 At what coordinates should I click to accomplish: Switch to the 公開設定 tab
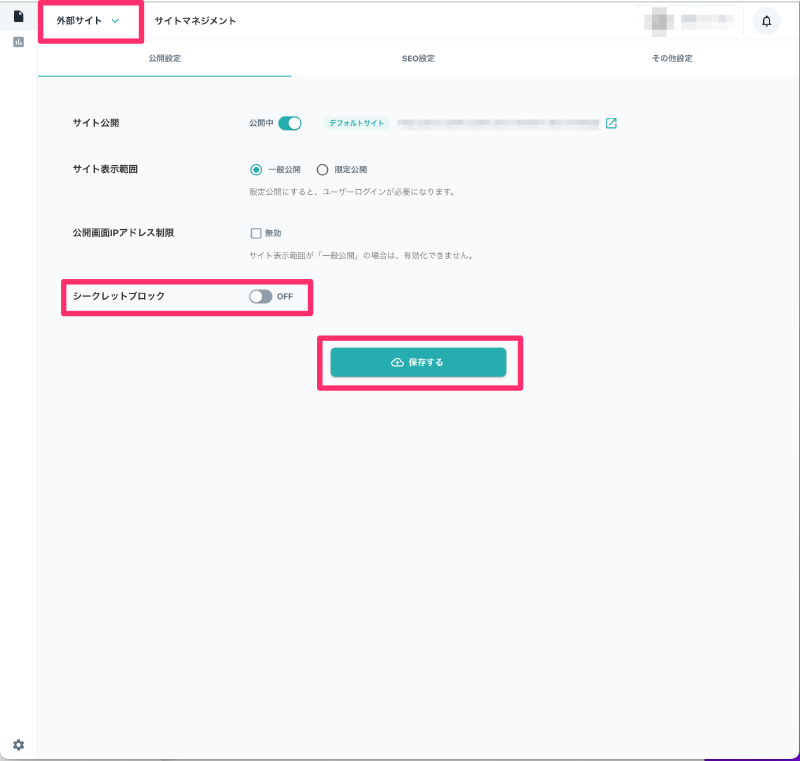[x=164, y=58]
